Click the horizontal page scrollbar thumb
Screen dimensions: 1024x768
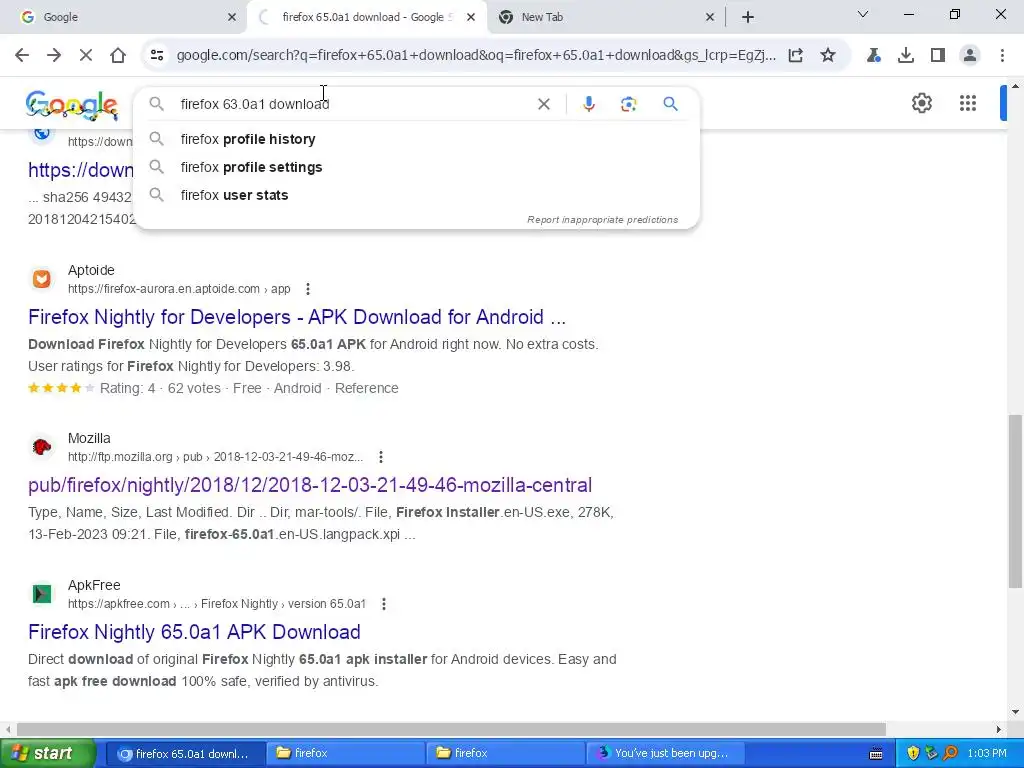click(451, 729)
